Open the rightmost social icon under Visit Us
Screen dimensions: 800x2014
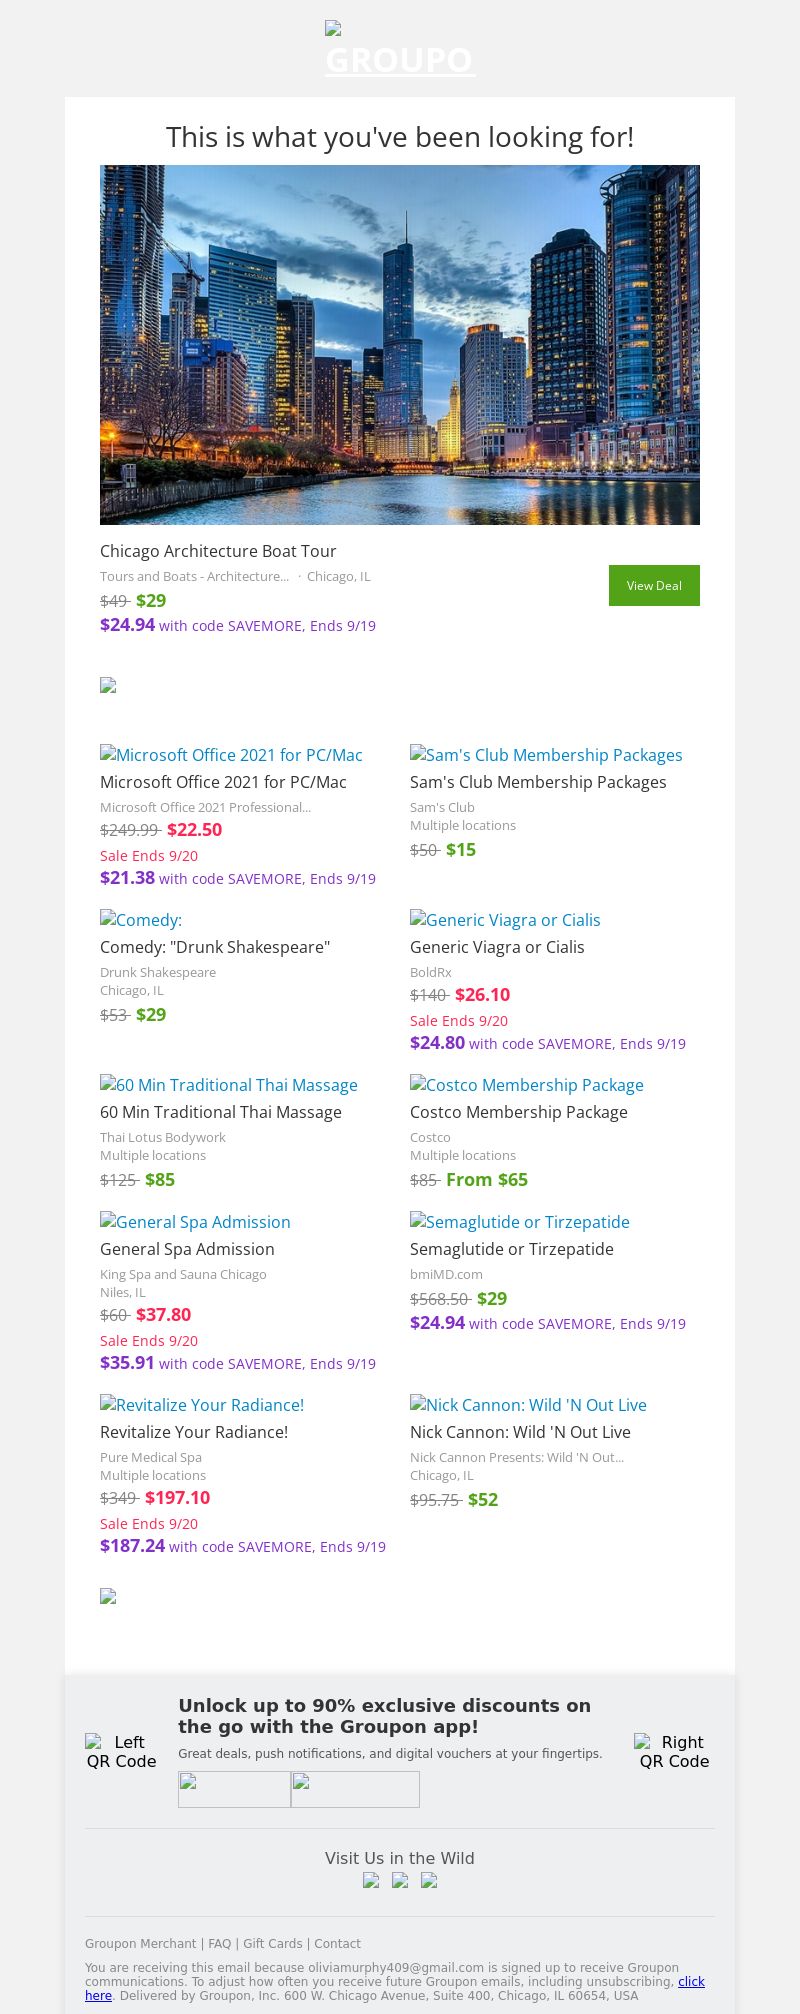(429, 1880)
